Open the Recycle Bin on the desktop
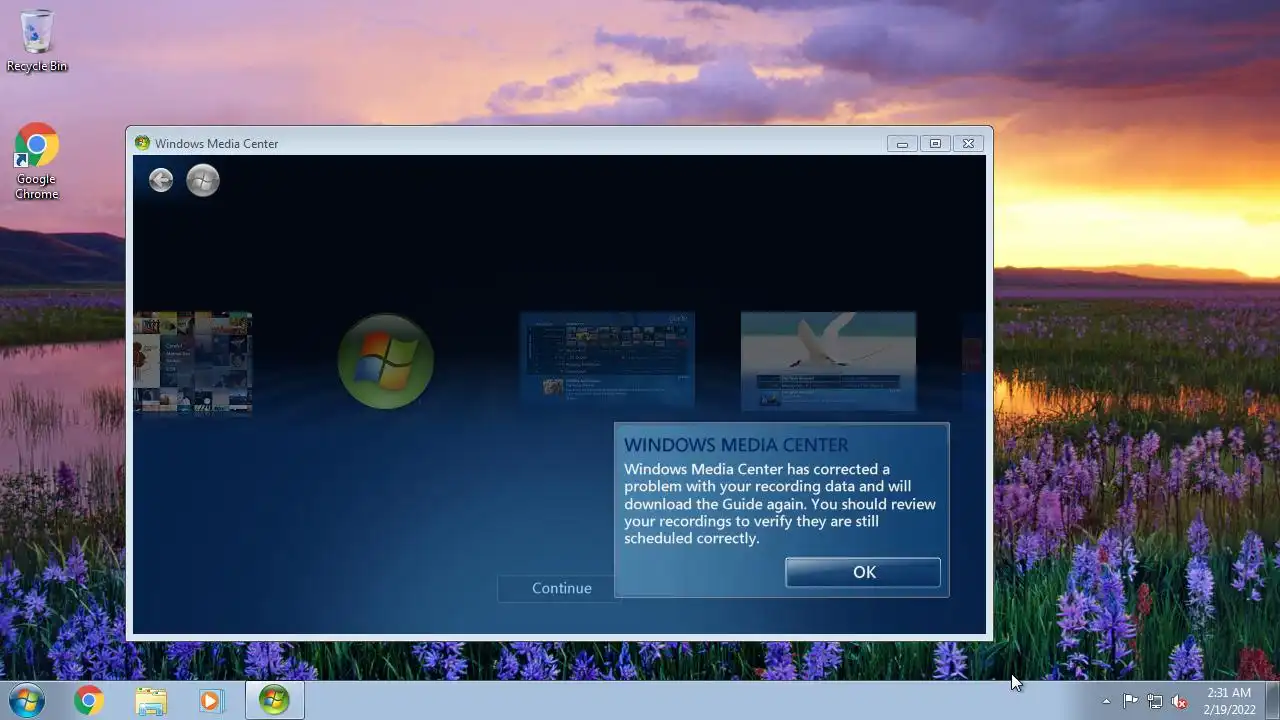The height and width of the screenshot is (720, 1280). (37, 41)
